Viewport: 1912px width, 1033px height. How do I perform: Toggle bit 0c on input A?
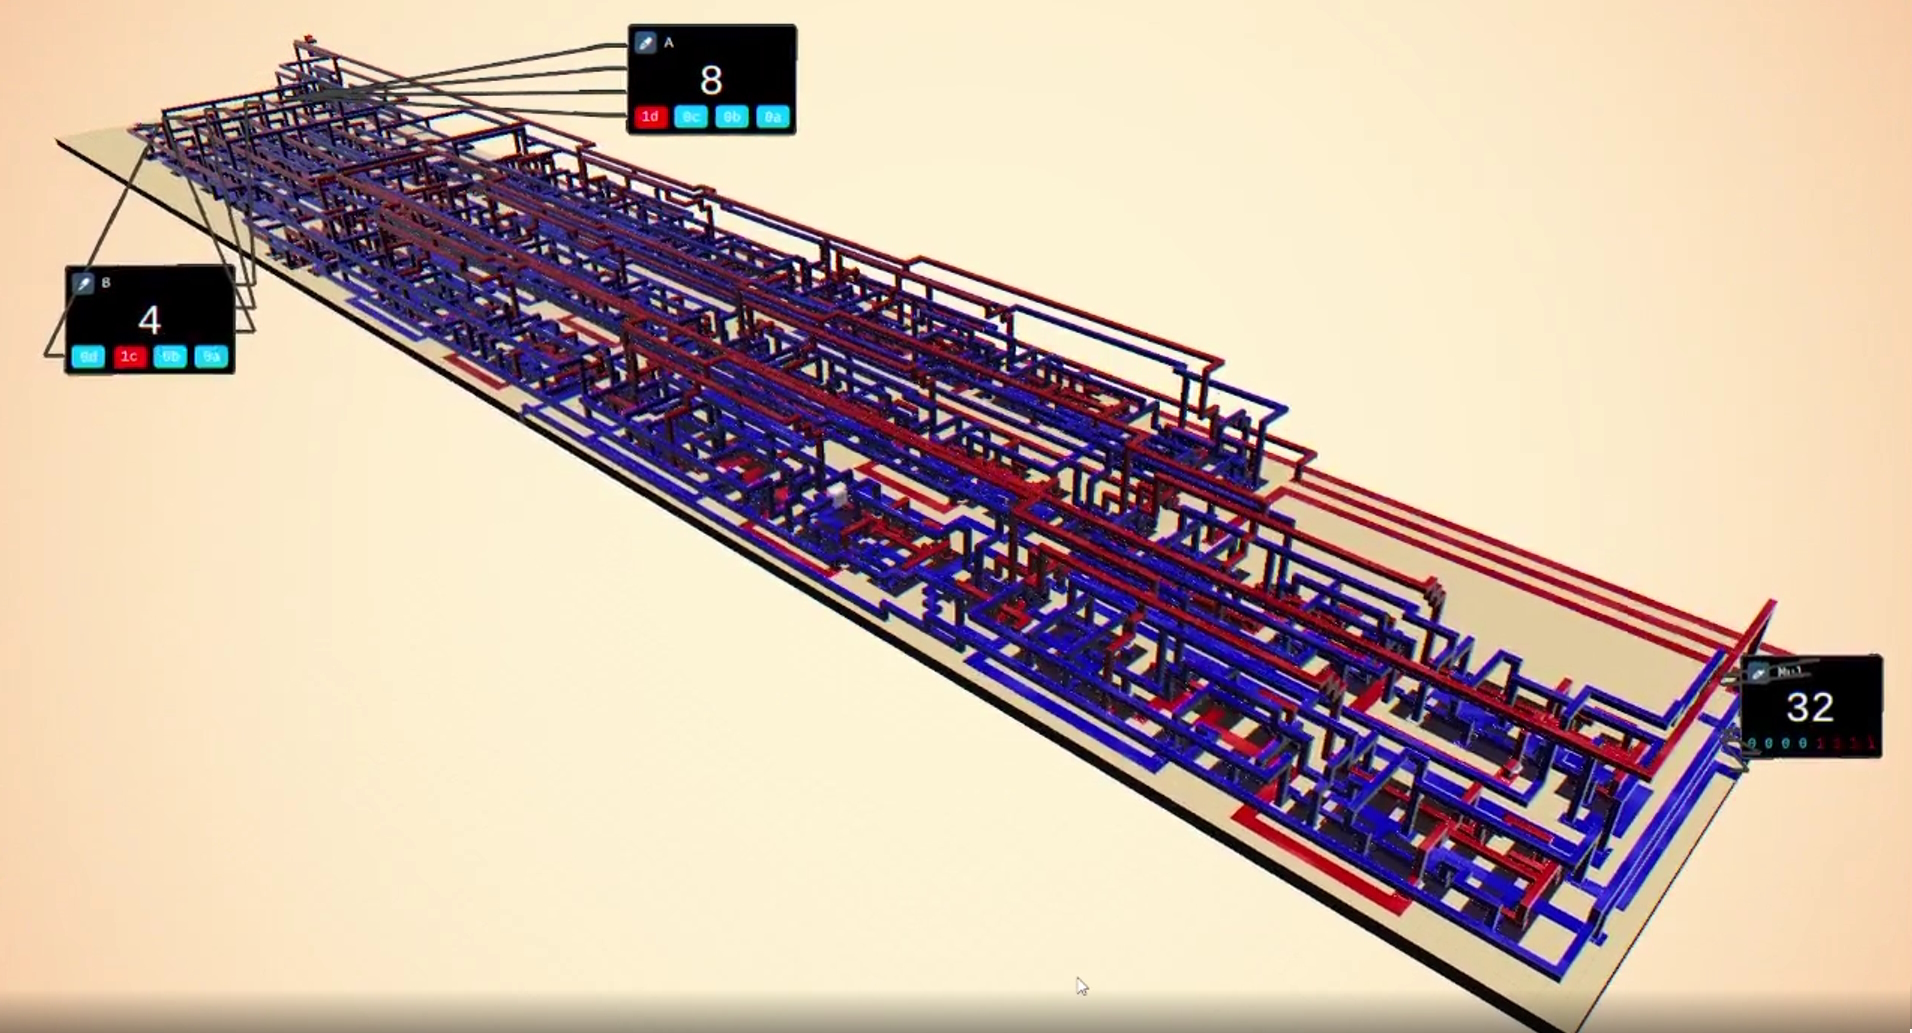tap(690, 117)
